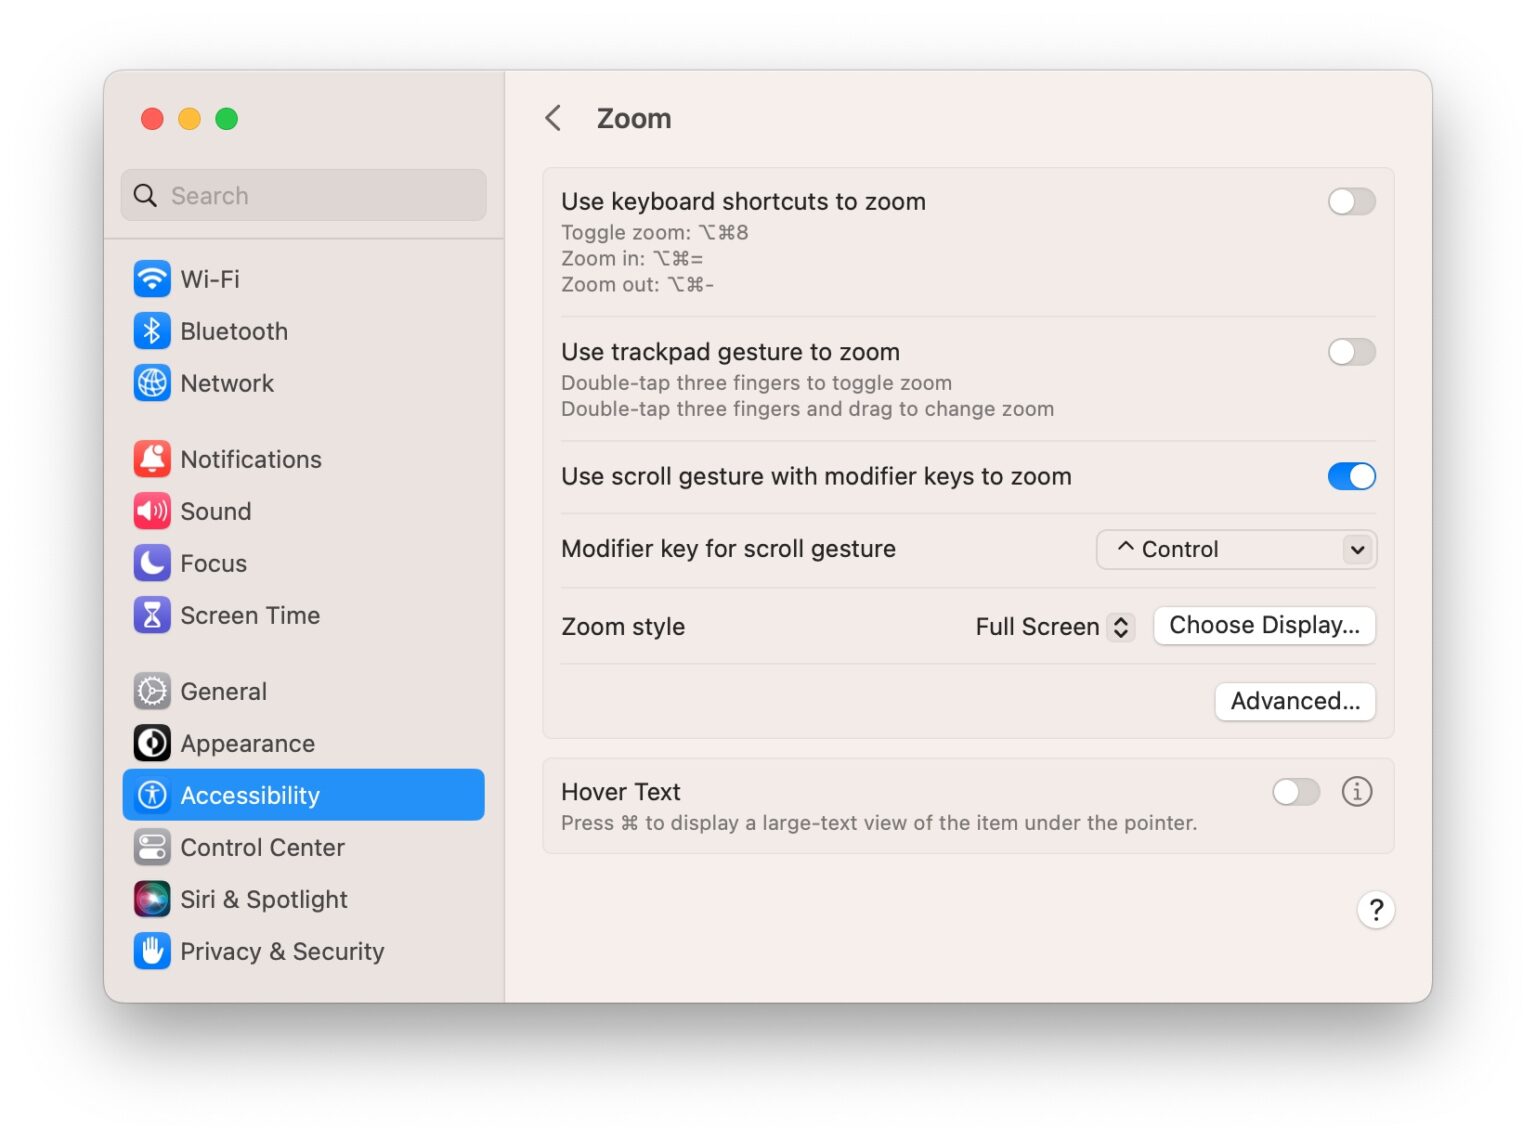Click the Choose Display... button
This screenshot has width=1536, height=1140.
(x=1264, y=626)
